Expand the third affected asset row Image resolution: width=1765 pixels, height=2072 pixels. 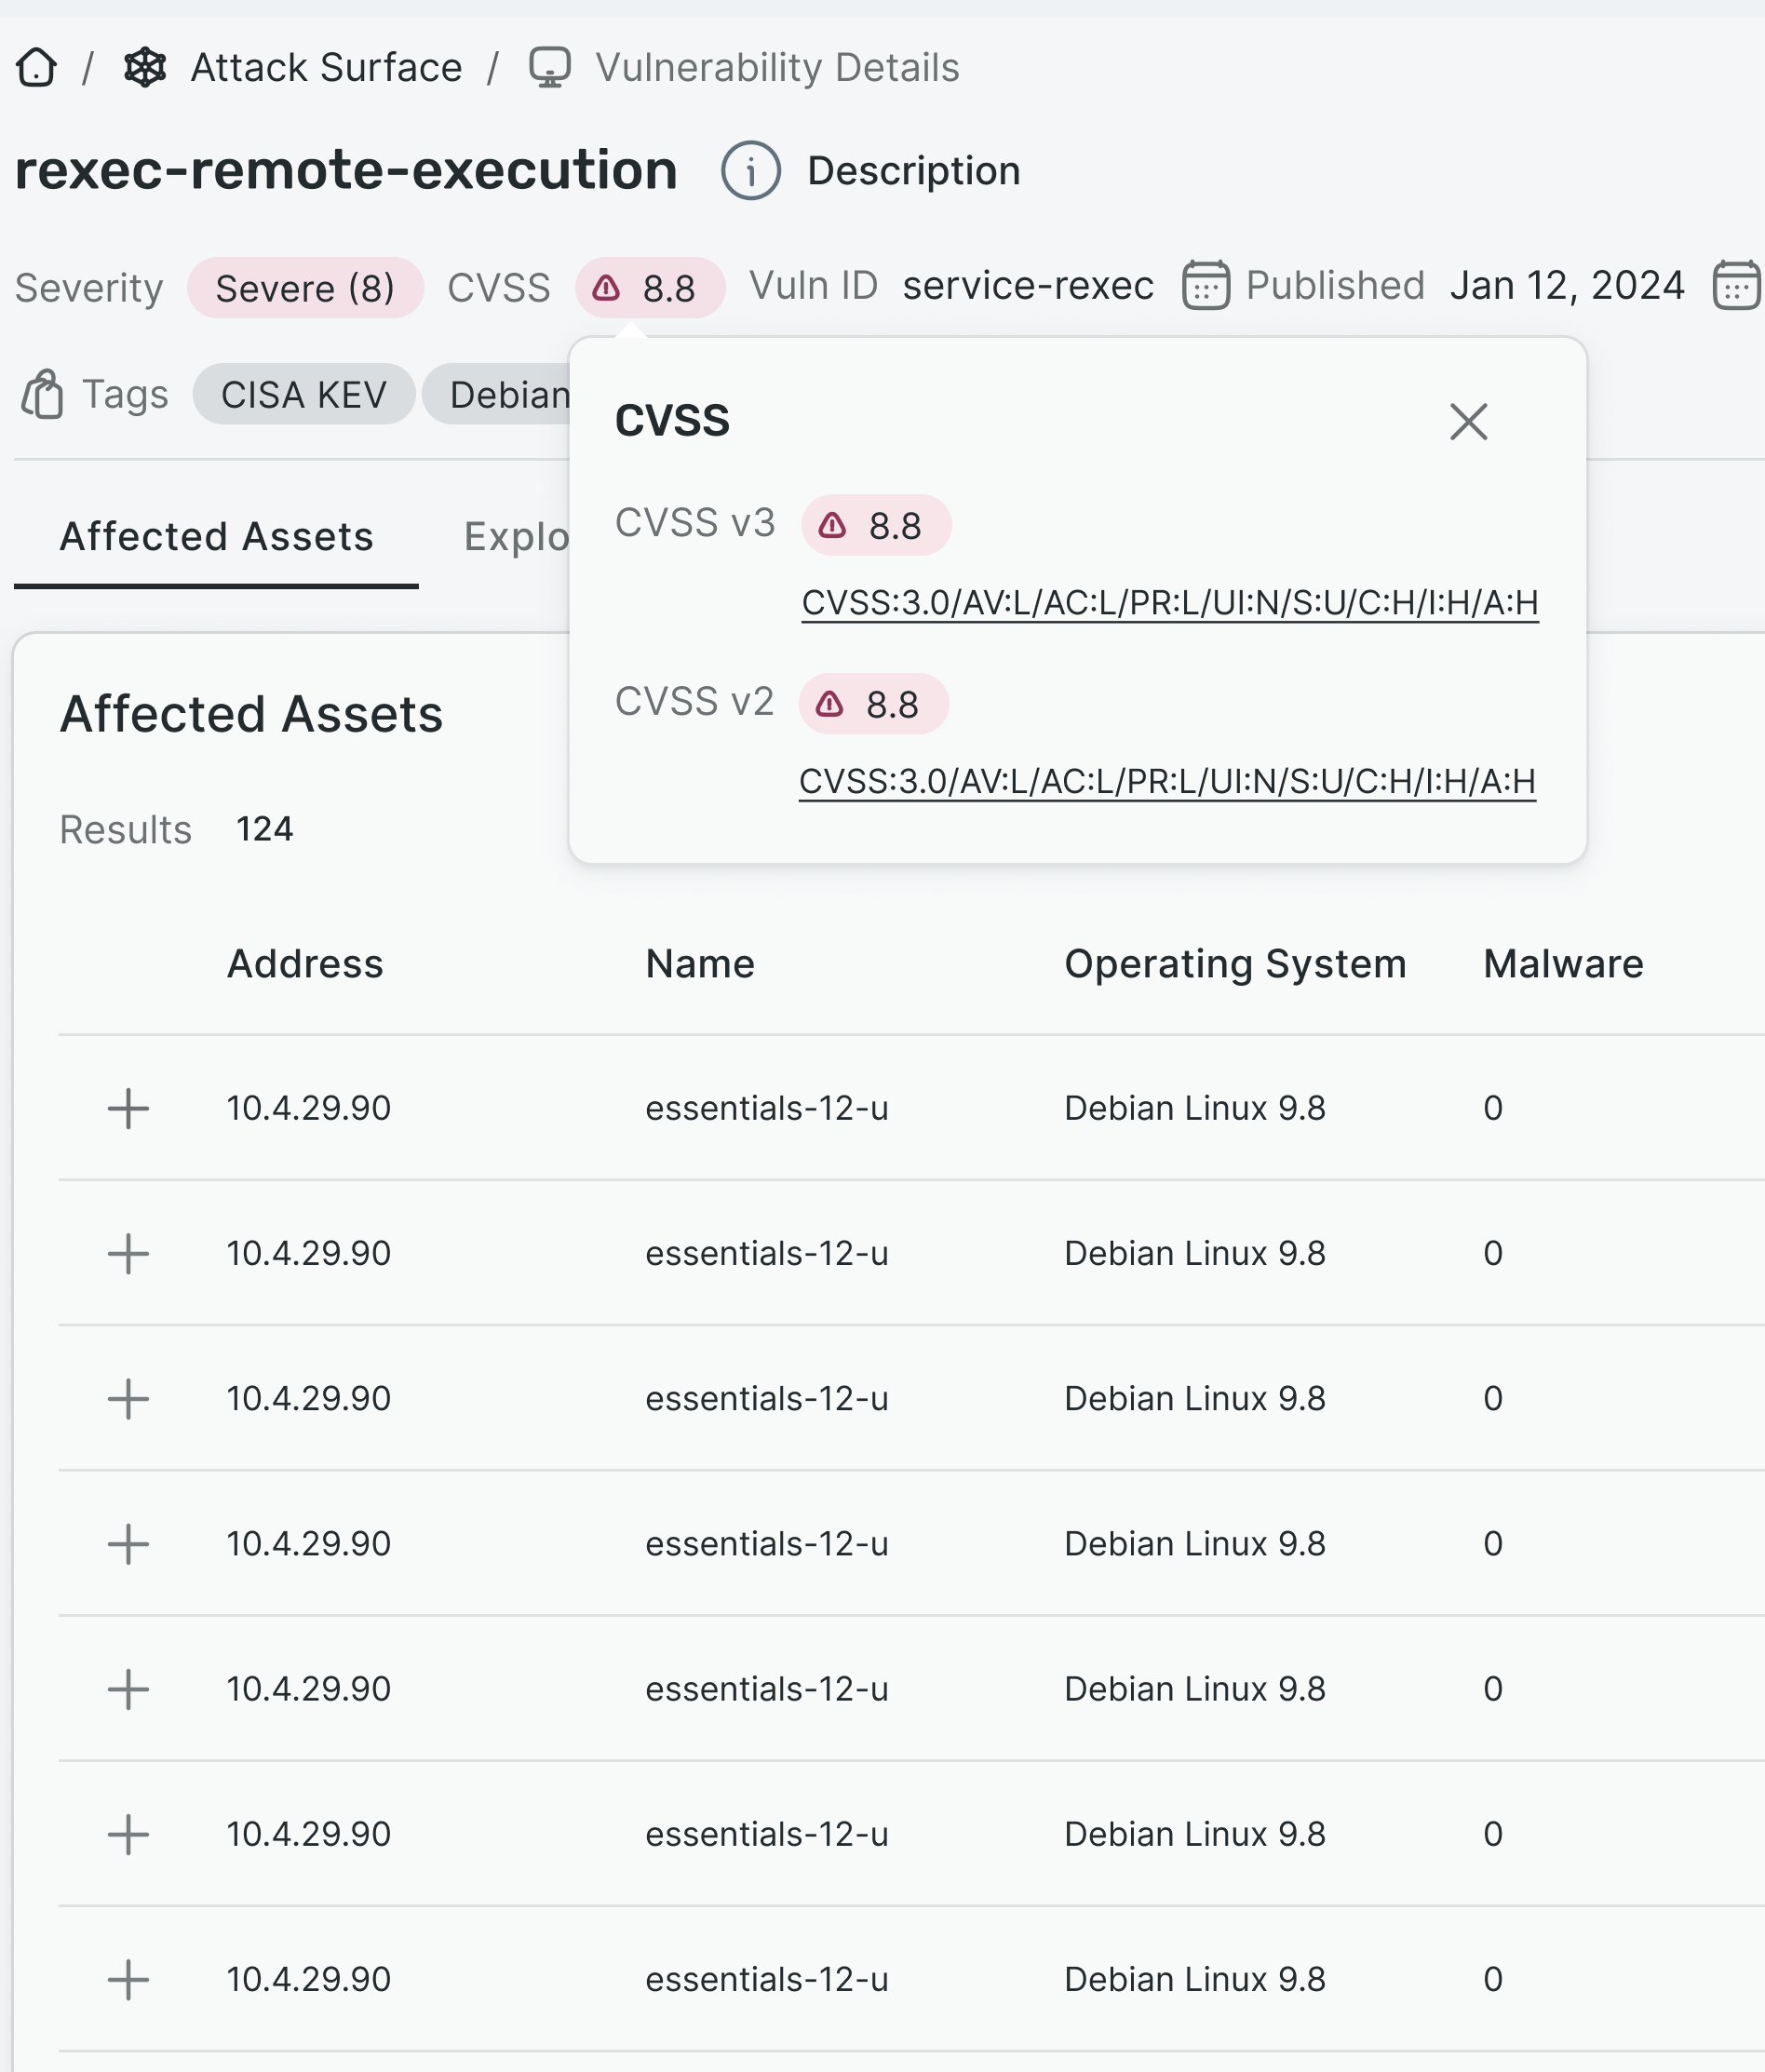[x=128, y=1398]
